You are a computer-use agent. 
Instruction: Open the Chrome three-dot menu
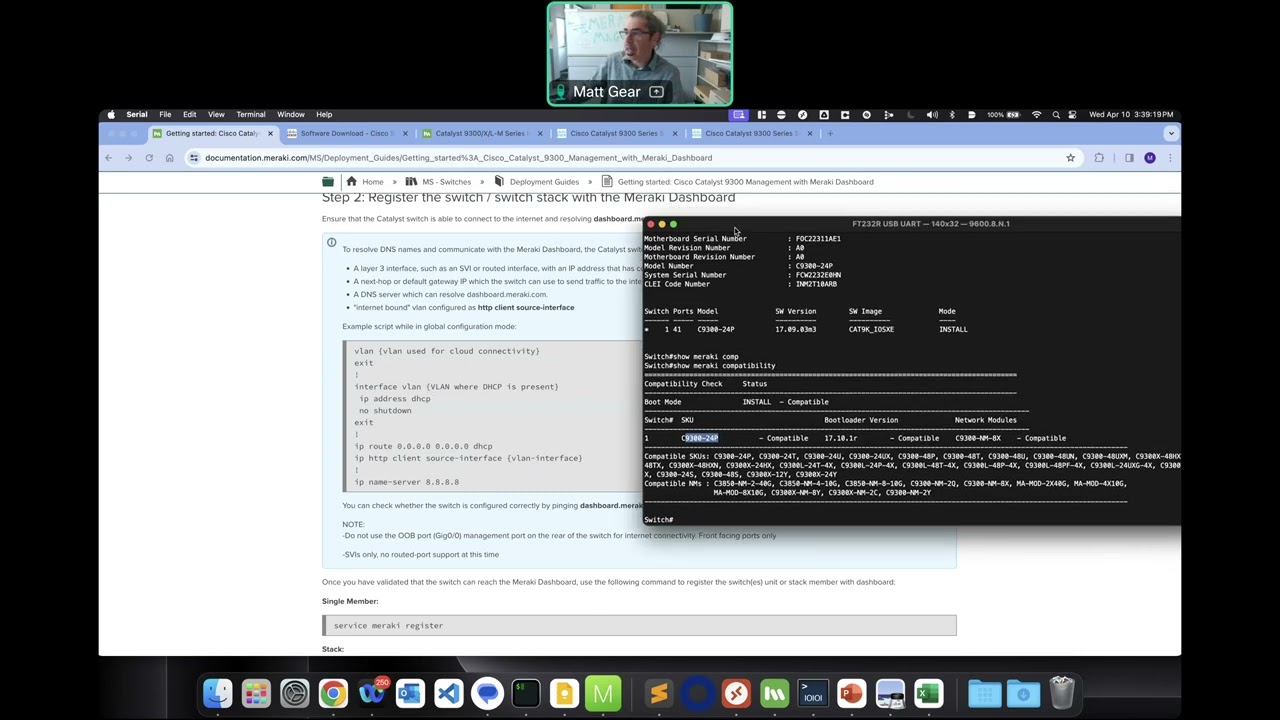pos(1170,158)
